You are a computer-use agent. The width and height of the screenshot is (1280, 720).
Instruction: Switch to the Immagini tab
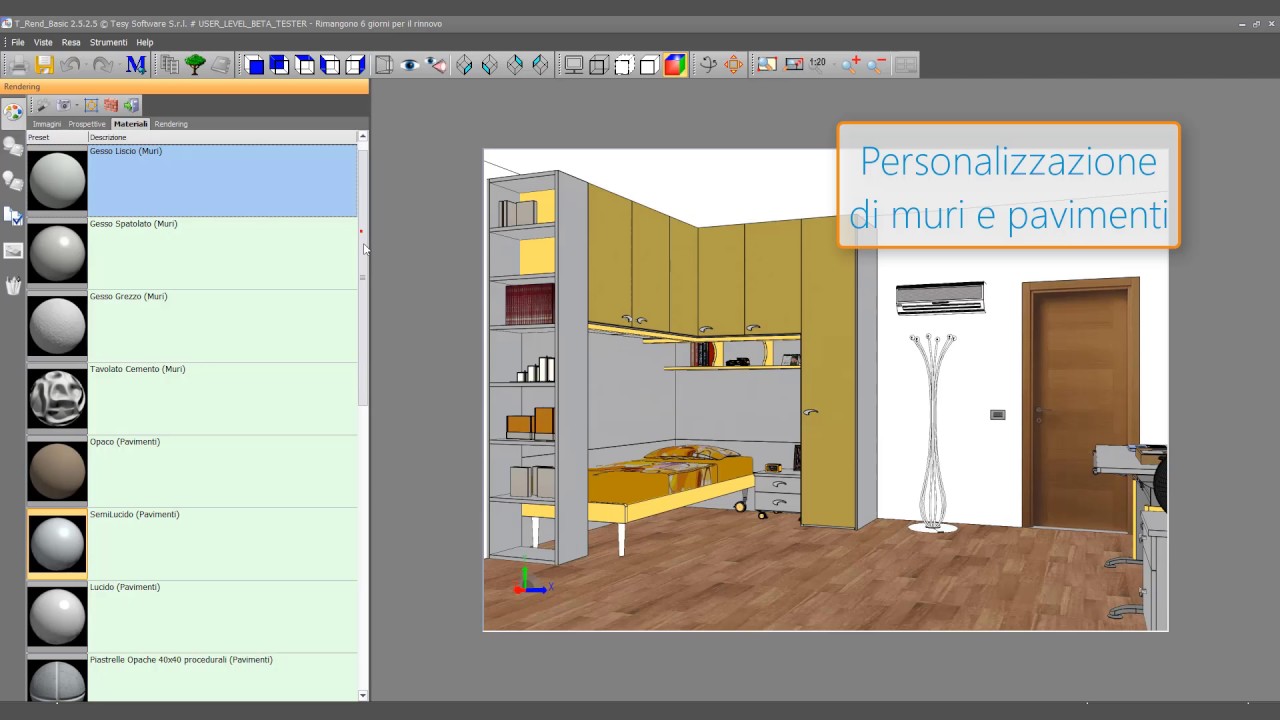pos(47,124)
